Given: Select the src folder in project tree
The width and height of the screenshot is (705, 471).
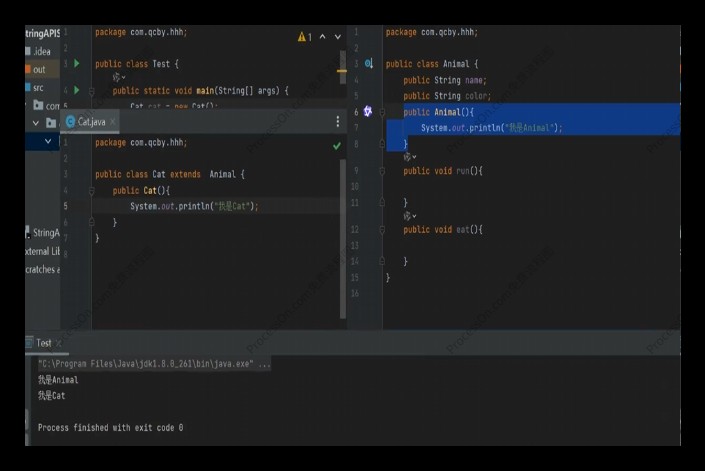Looking at the screenshot, I should coord(38,88).
